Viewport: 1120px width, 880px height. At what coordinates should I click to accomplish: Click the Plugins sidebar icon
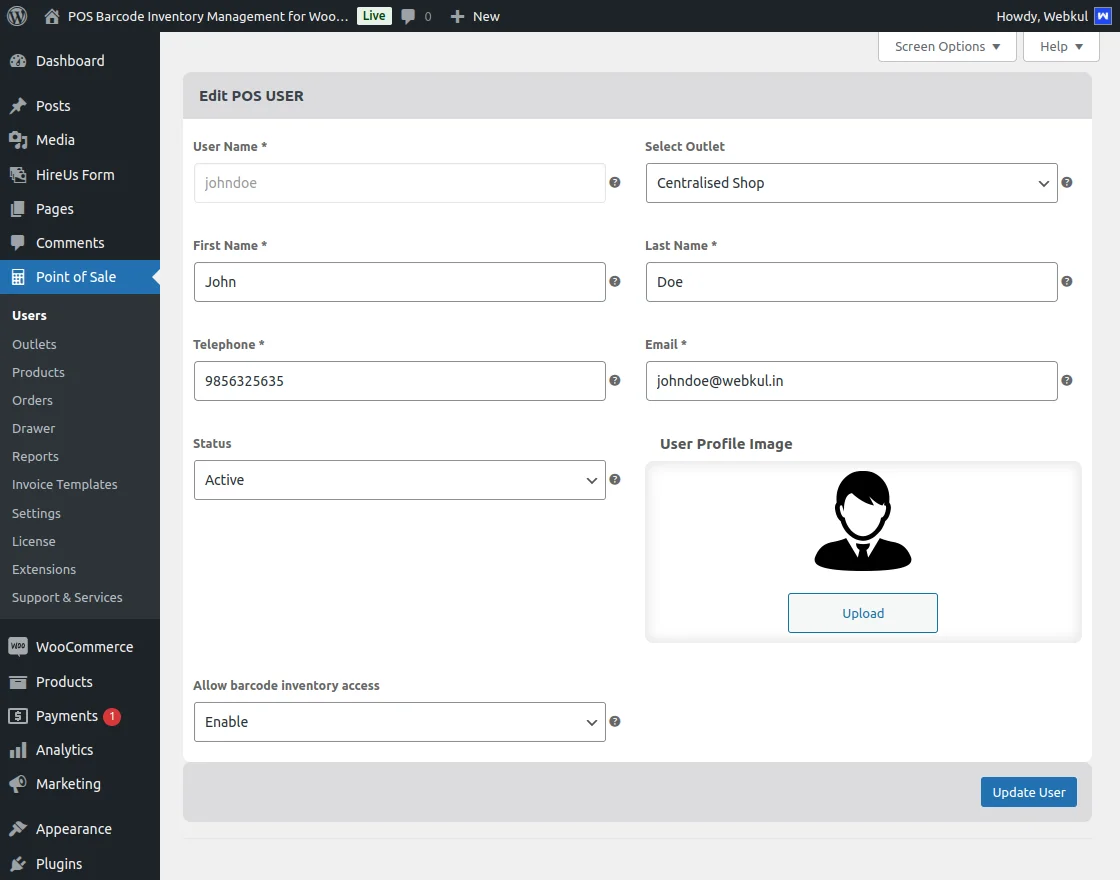18,864
